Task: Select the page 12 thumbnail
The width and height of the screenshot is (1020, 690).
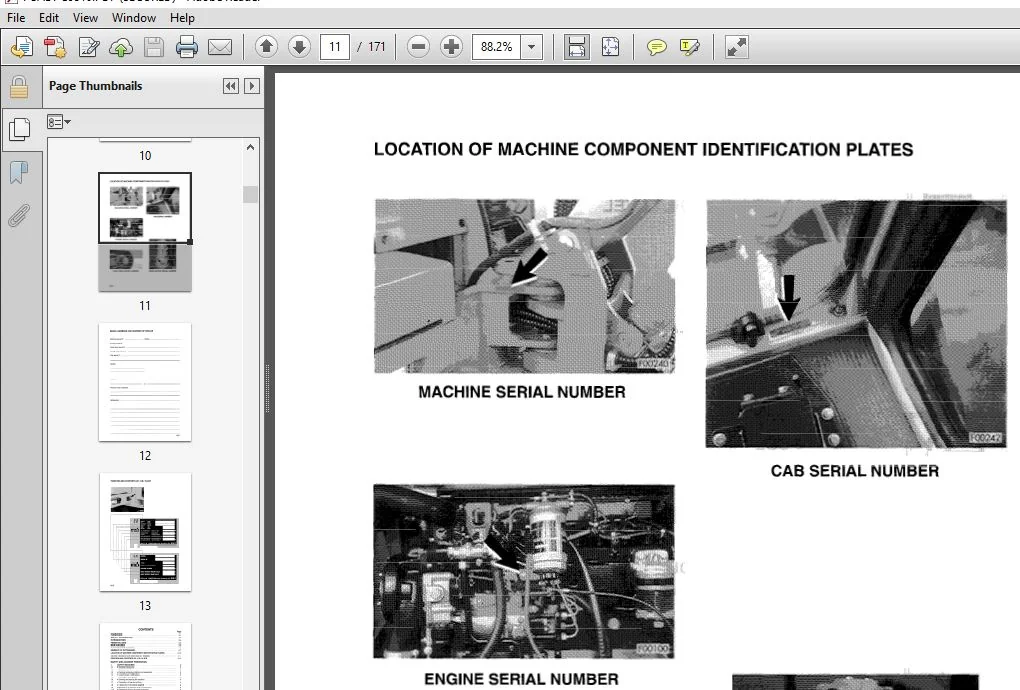Action: (x=145, y=382)
